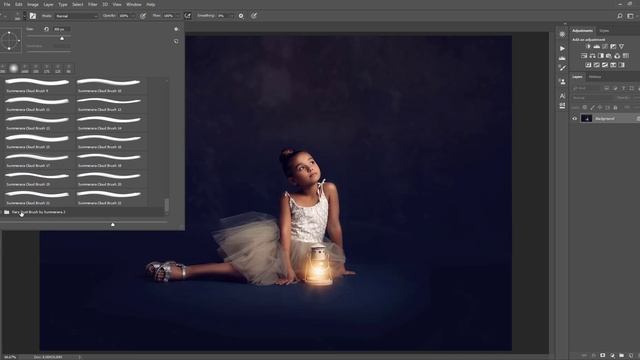The height and width of the screenshot is (360, 640).
Task: Select Summerana Cloud Brush 12
Action: [x=109, y=104]
